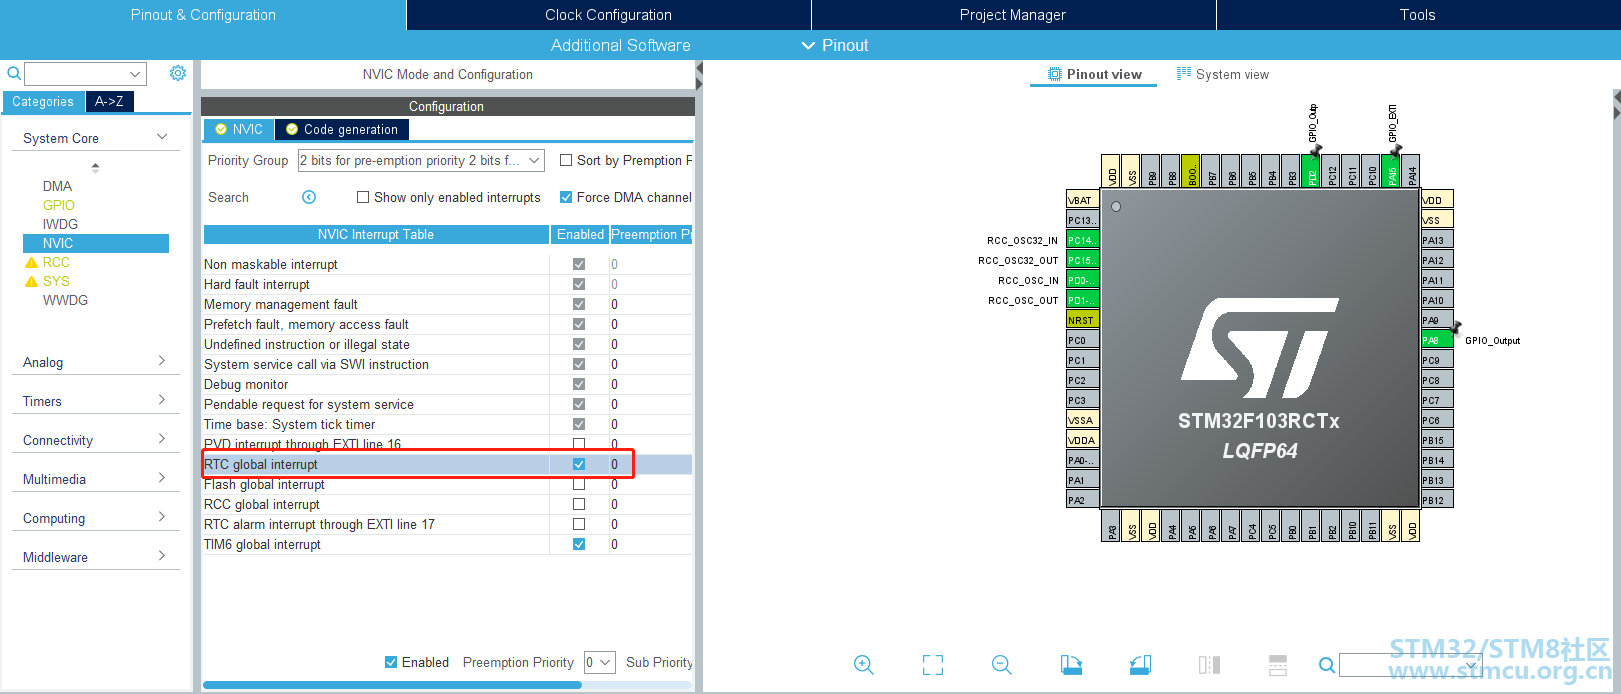Check Sort by Premption Priority
Screen dimensions: 1621x694
pos(566,160)
